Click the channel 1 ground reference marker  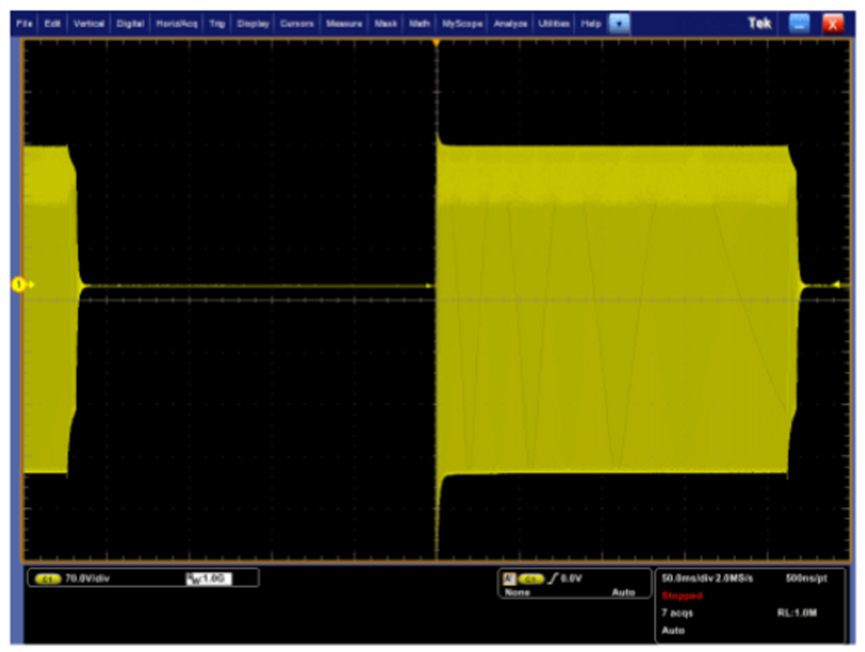19,285
